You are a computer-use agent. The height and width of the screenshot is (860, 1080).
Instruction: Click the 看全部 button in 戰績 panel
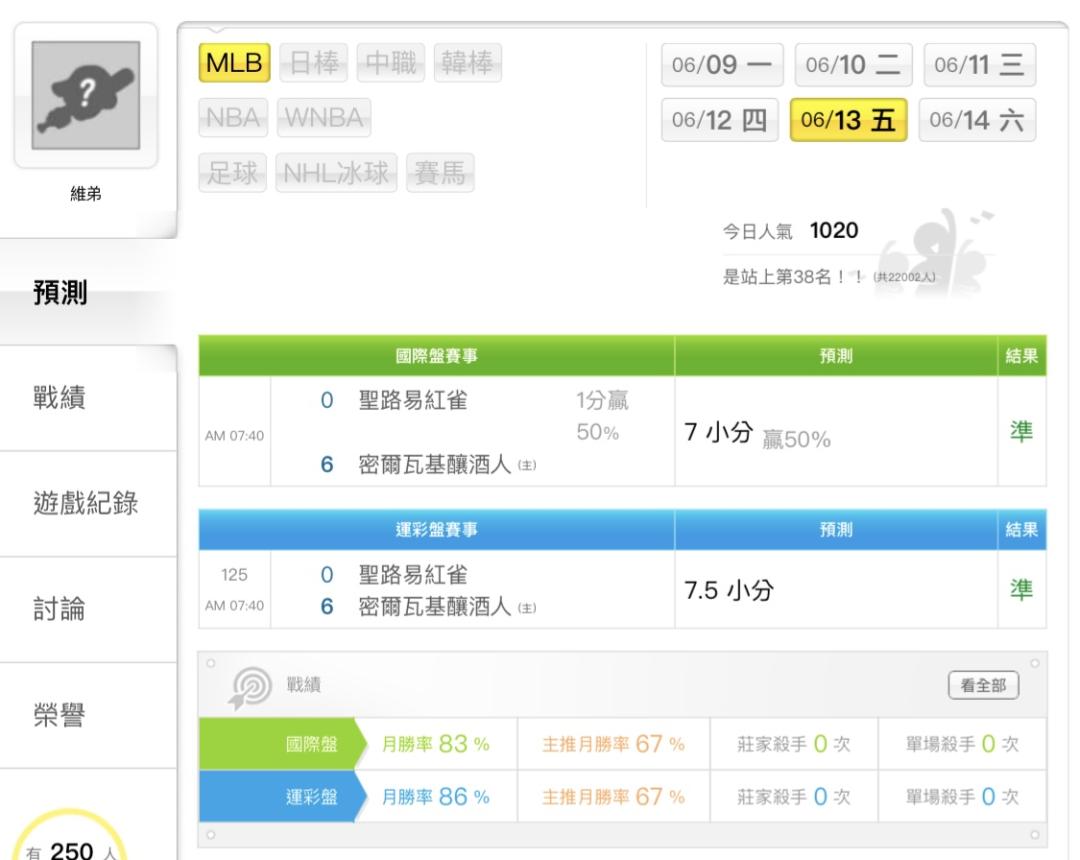(x=983, y=685)
